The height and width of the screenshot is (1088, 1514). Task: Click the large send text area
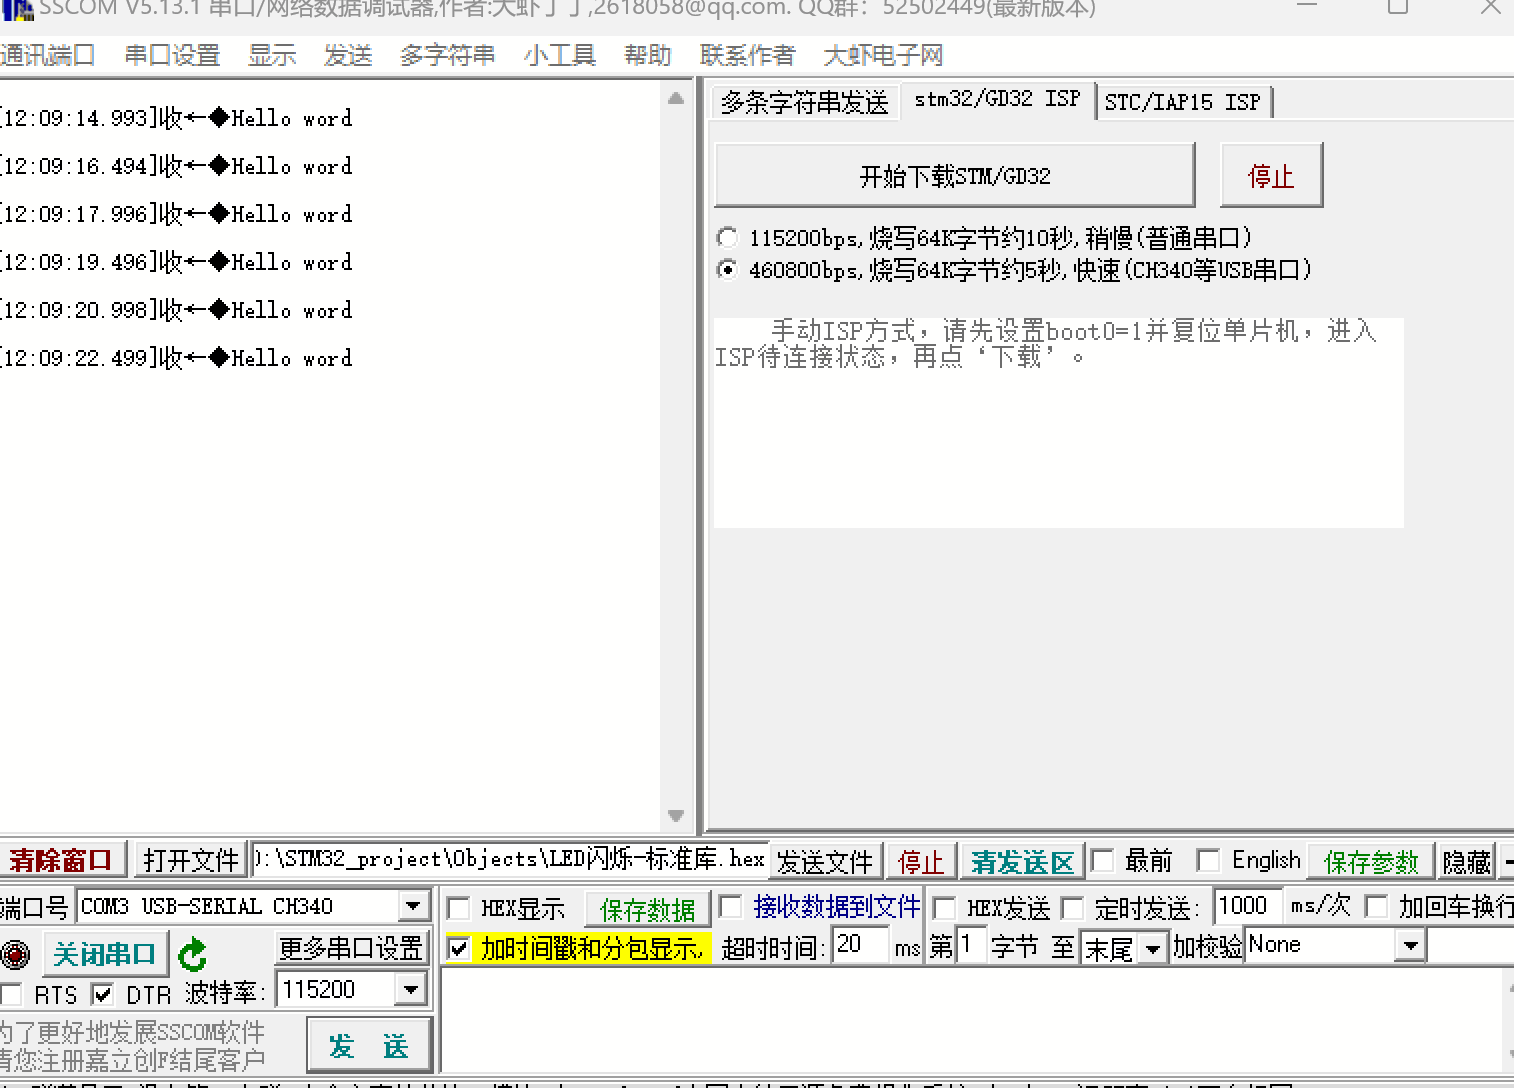coord(970,1020)
